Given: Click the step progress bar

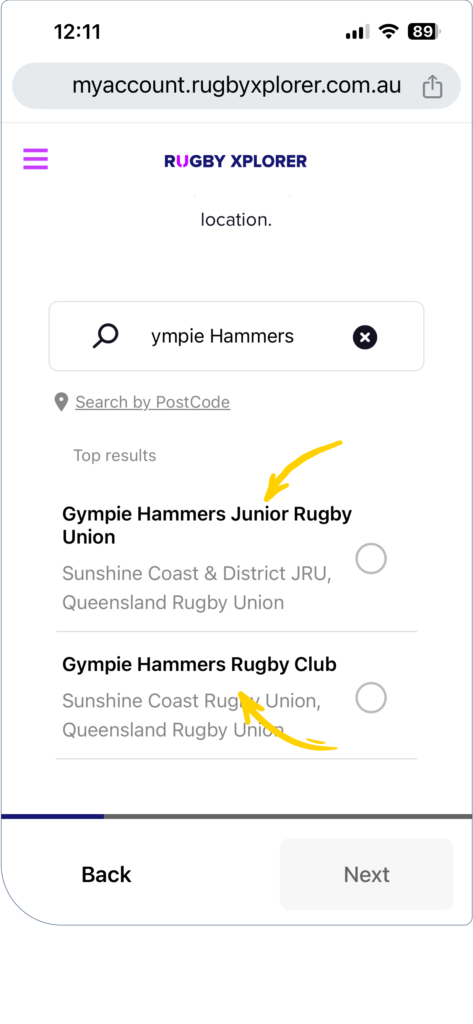Looking at the screenshot, I should (236, 816).
